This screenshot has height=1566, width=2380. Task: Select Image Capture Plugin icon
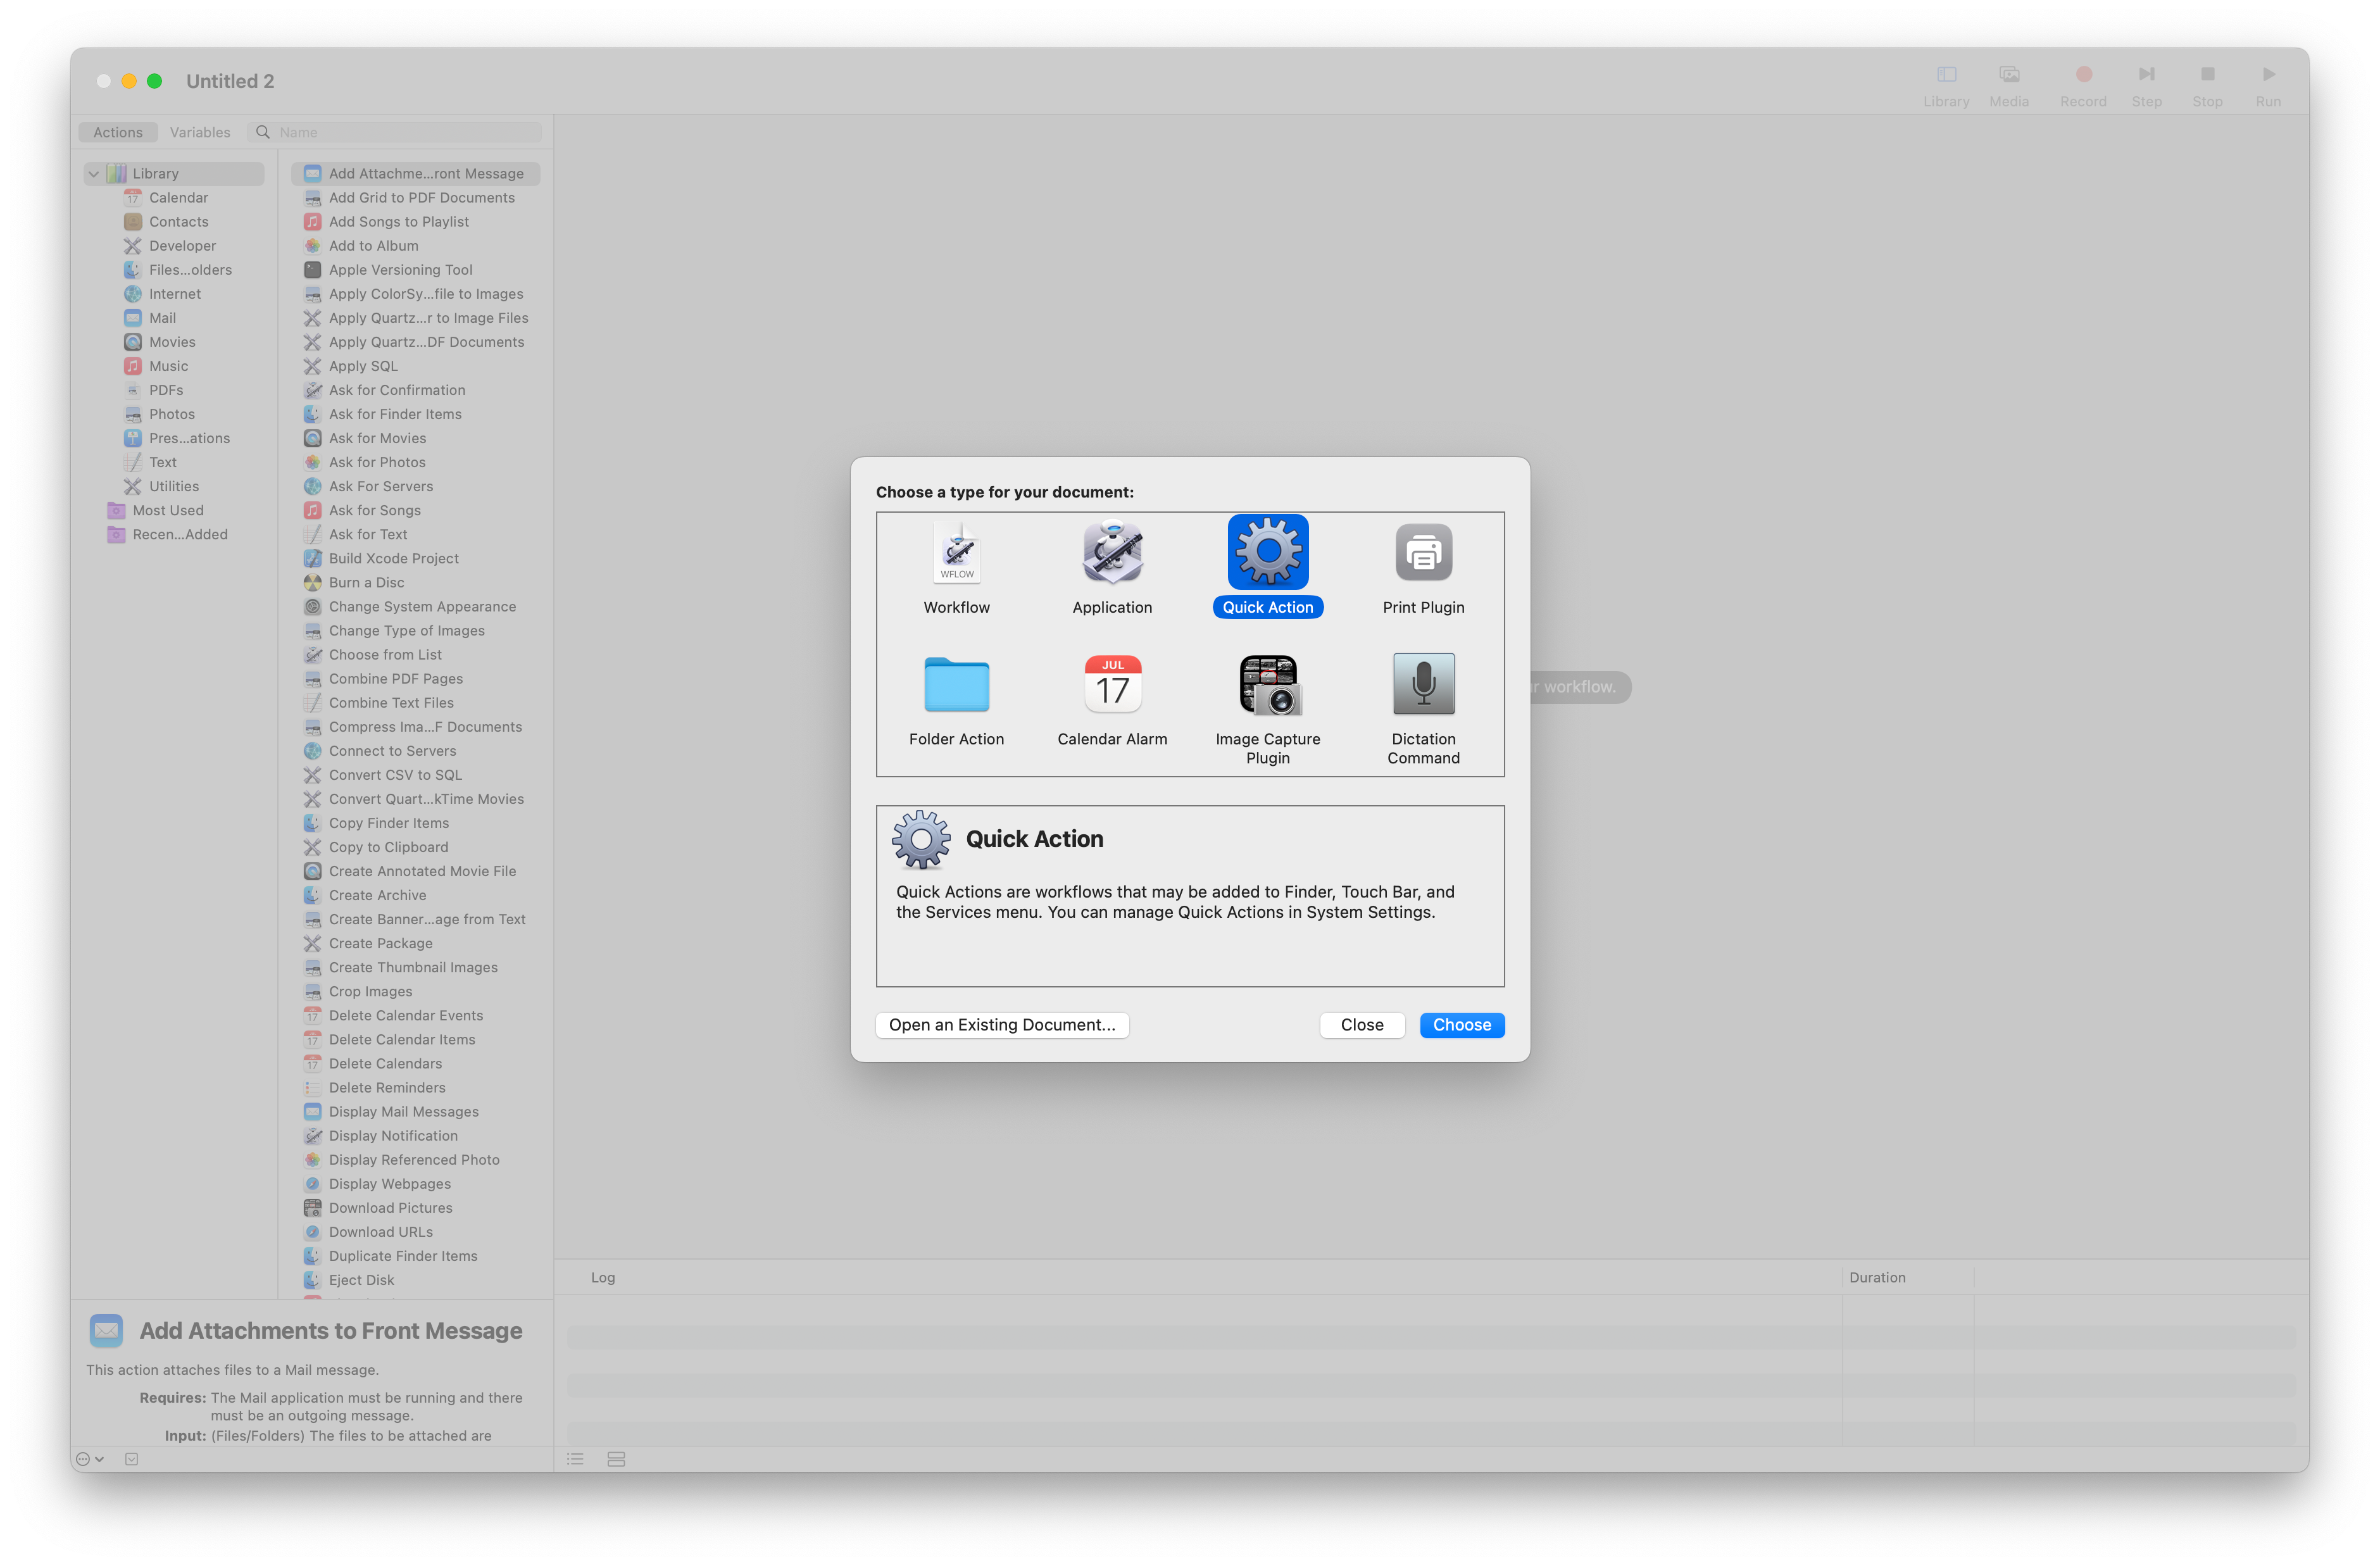1268,685
